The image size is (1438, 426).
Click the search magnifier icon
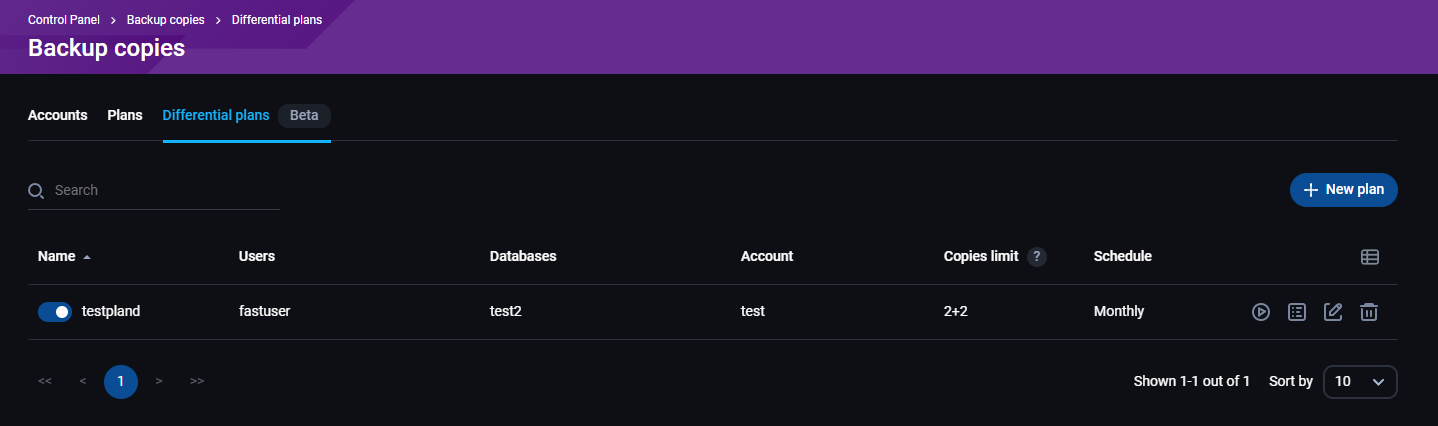[x=36, y=191]
